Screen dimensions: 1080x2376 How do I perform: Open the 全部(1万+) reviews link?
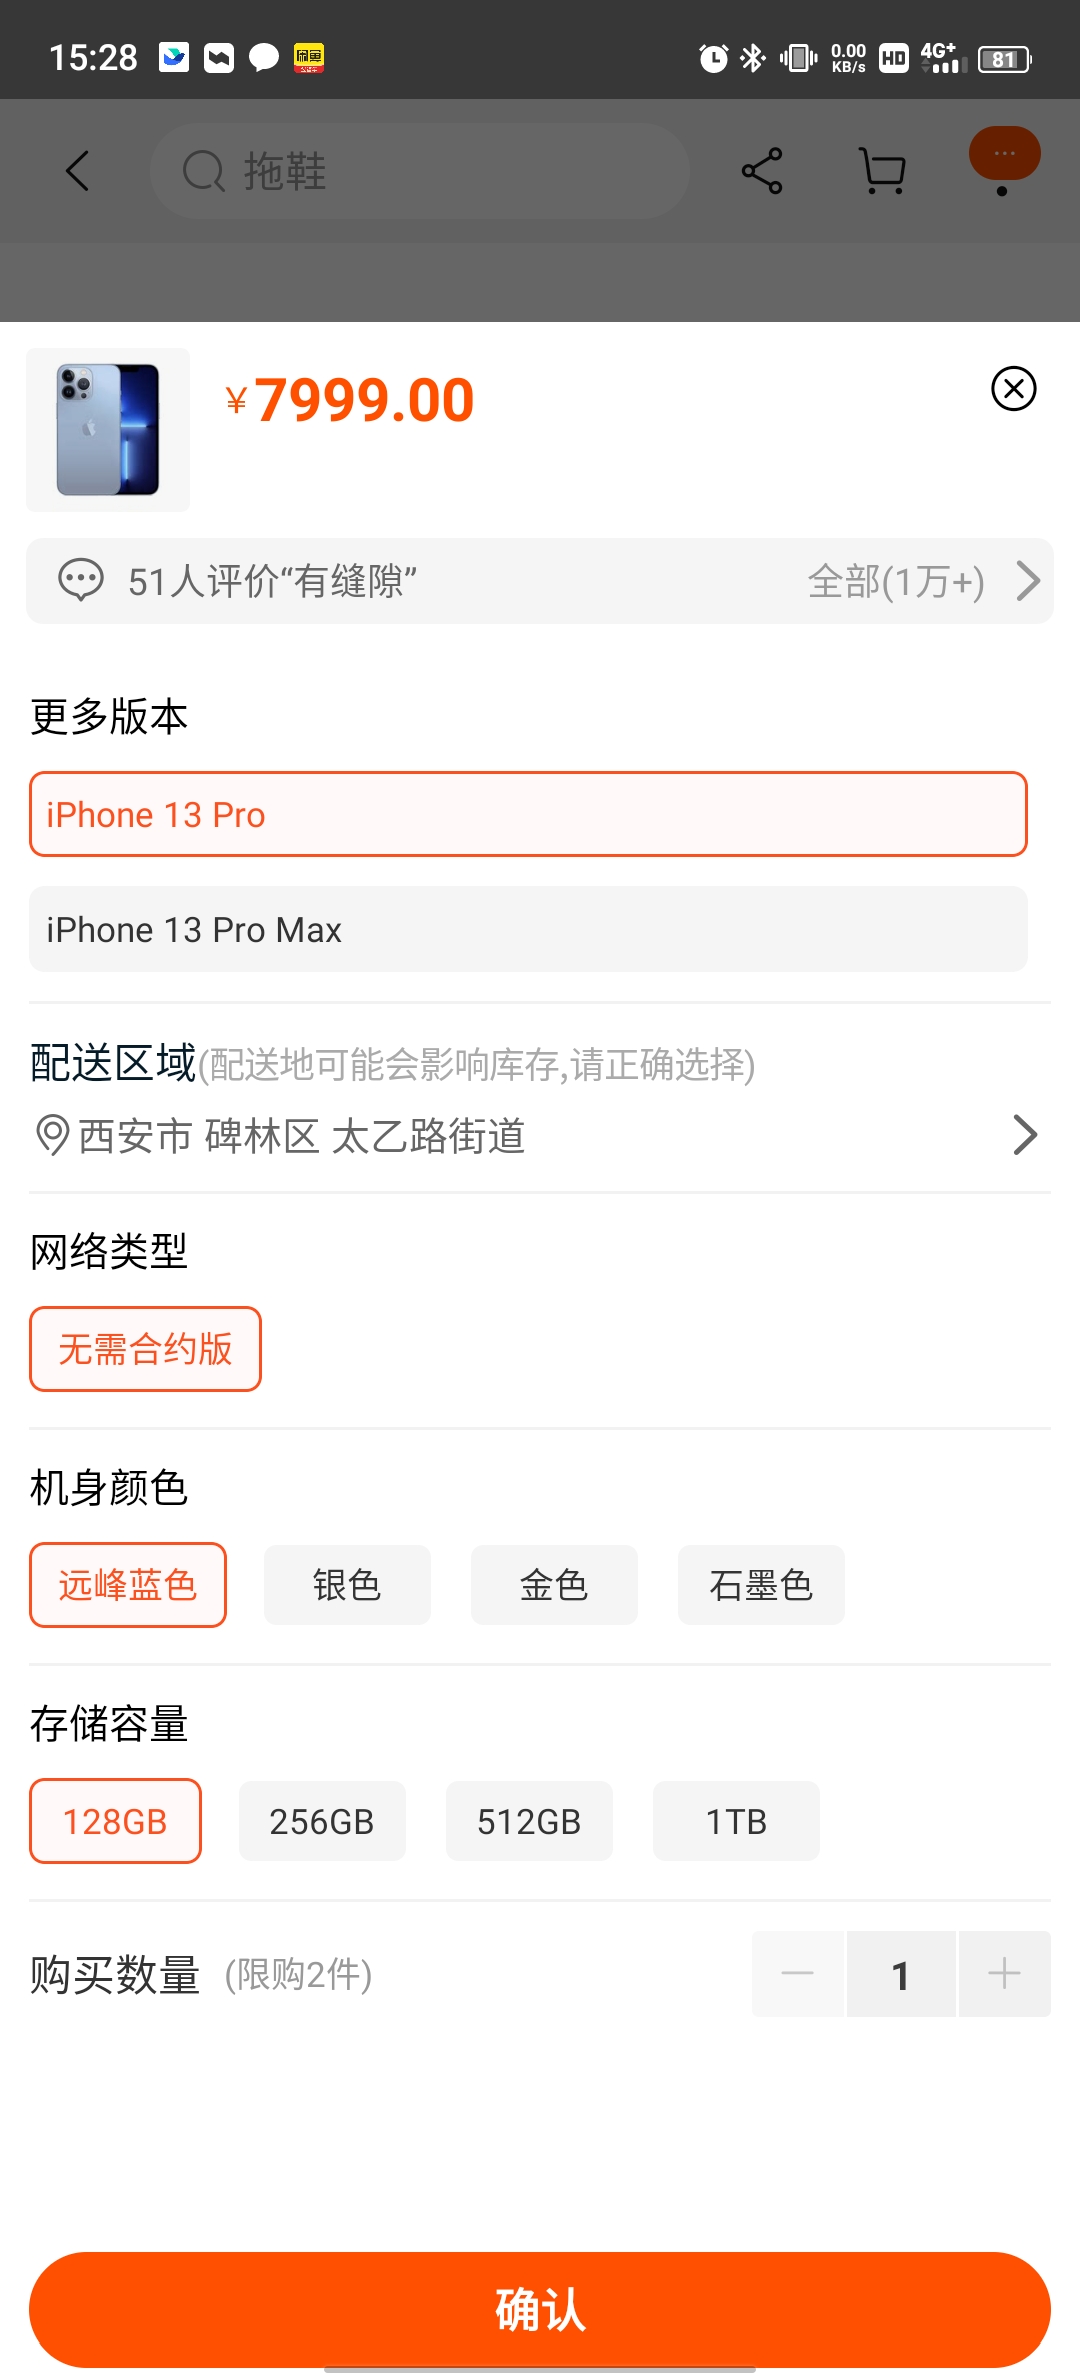coord(896,581)
